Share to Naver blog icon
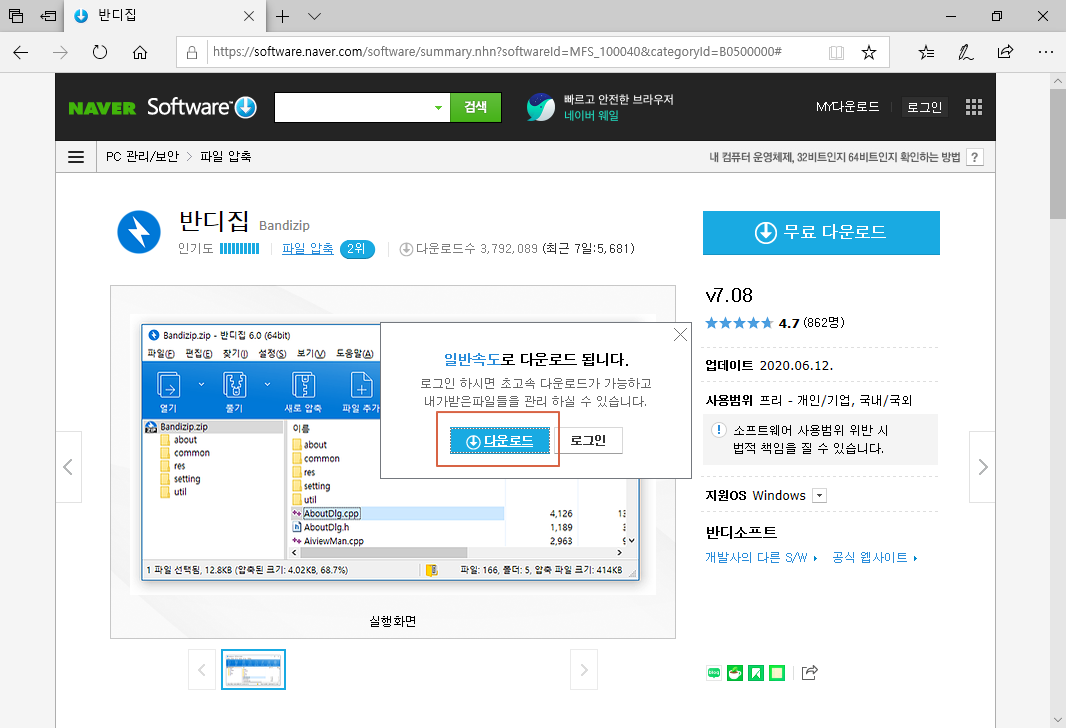This screenshot has height=728, width=1066. 714,673
